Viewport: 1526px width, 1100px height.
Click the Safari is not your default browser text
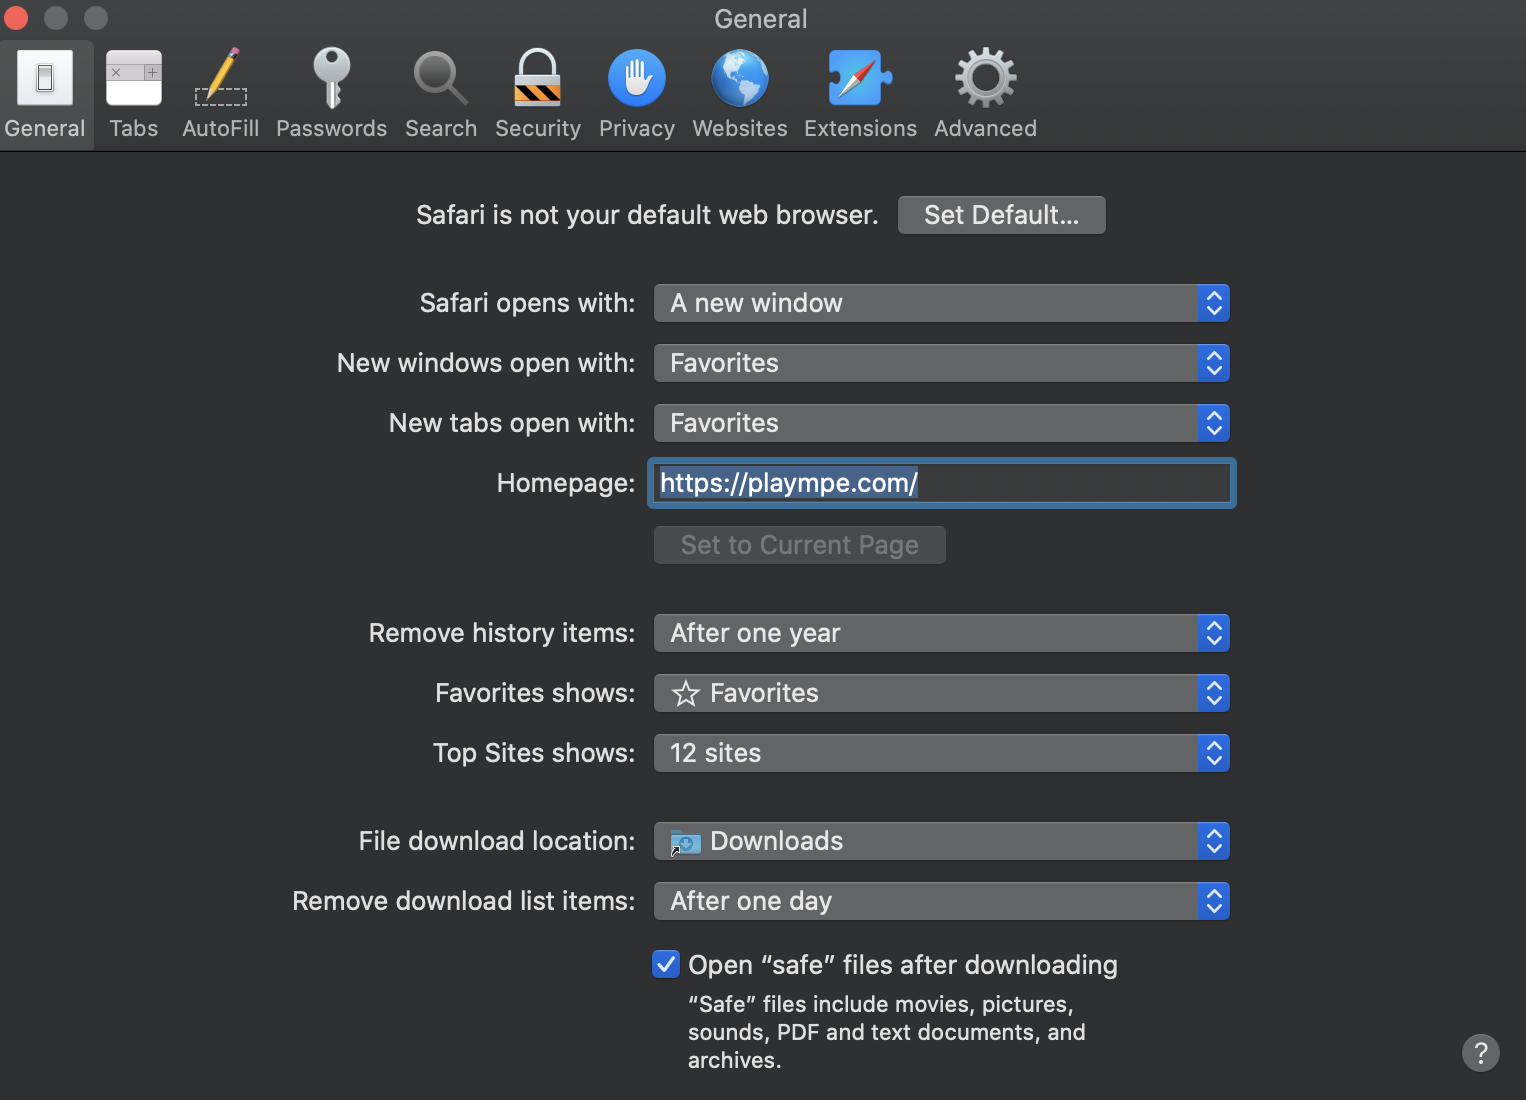[x=647, y=215]
